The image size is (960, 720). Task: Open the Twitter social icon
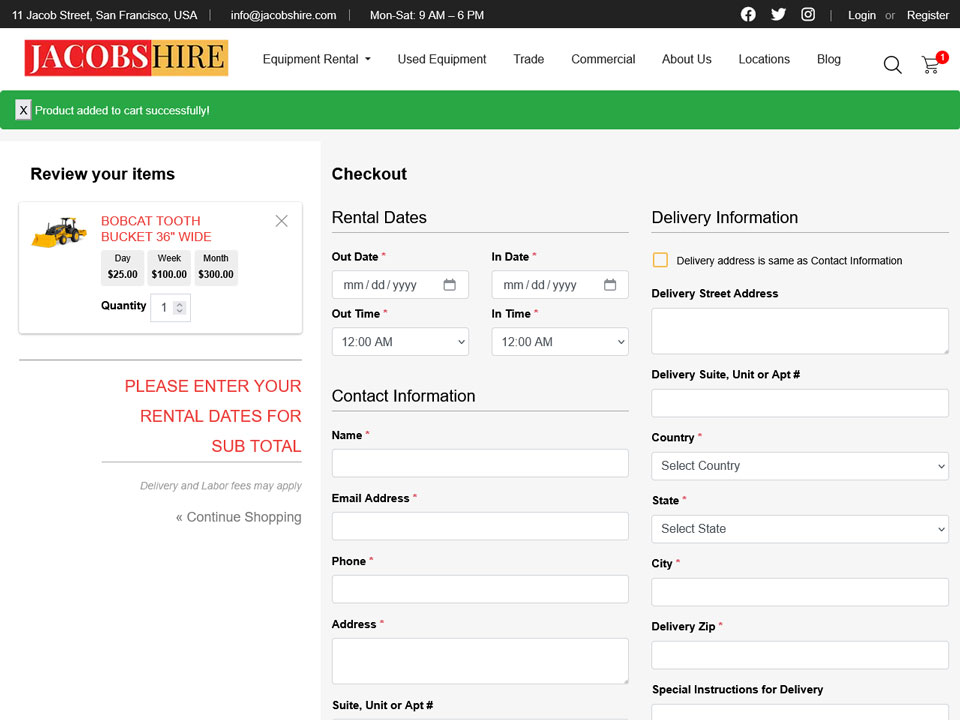(x=778, y=15)
